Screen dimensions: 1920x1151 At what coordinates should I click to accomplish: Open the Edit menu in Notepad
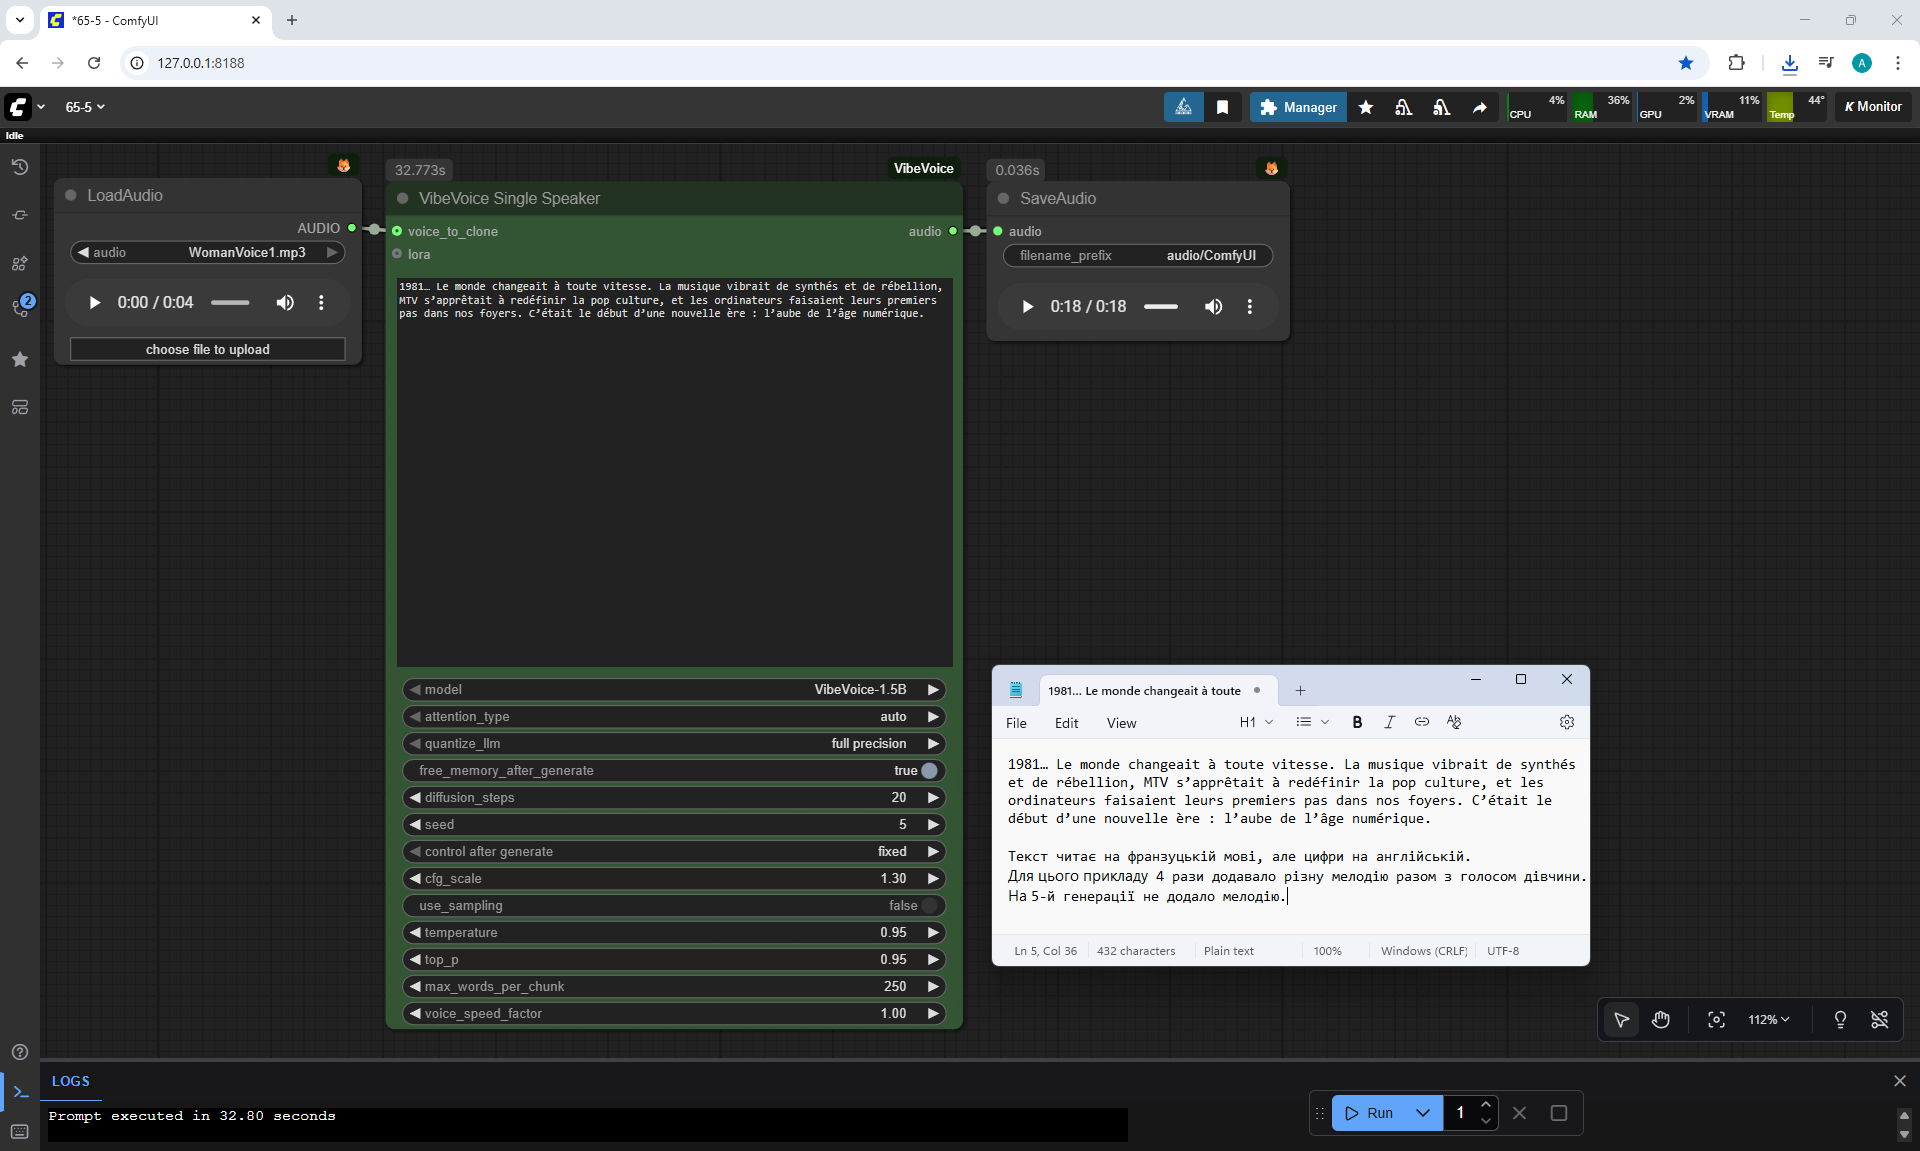[x=1066, y=723]
